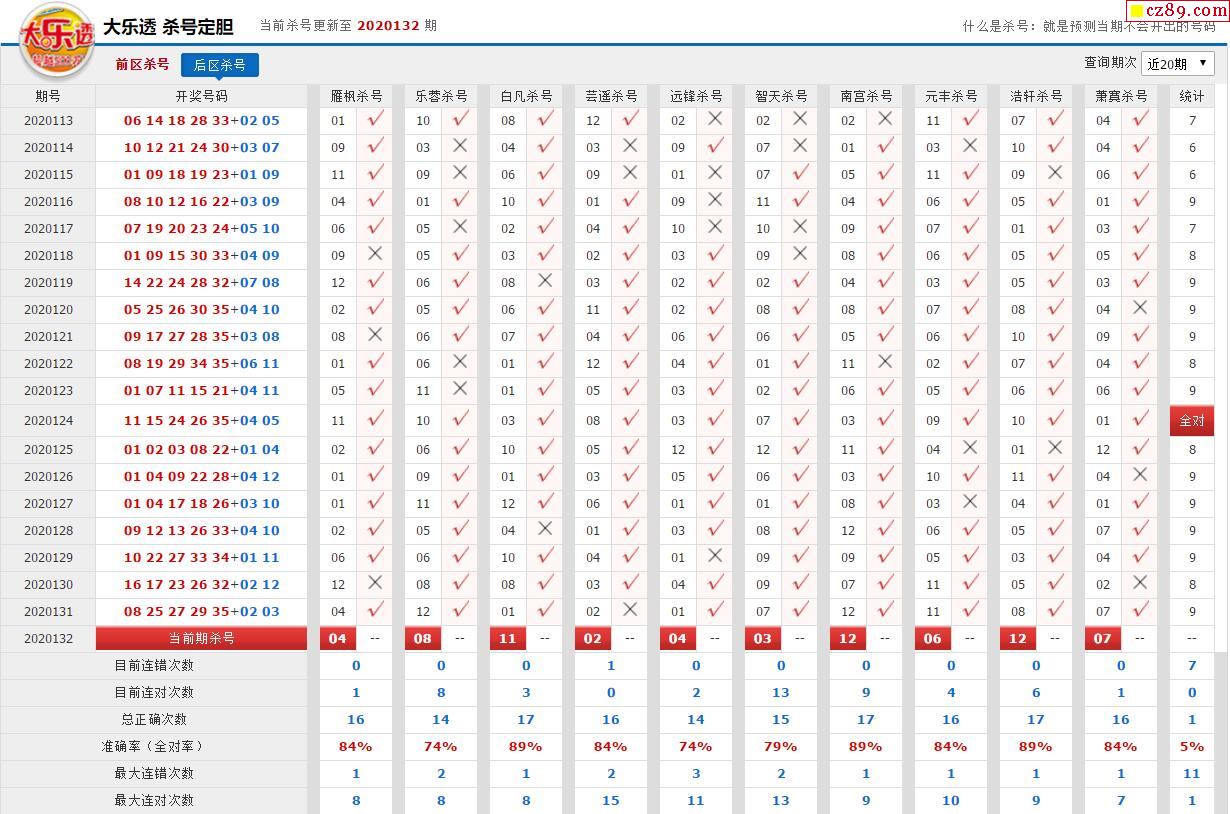
Task: Click cross mark under 萧寞杀号 for 2020130
Action: tap(1140, 583)
